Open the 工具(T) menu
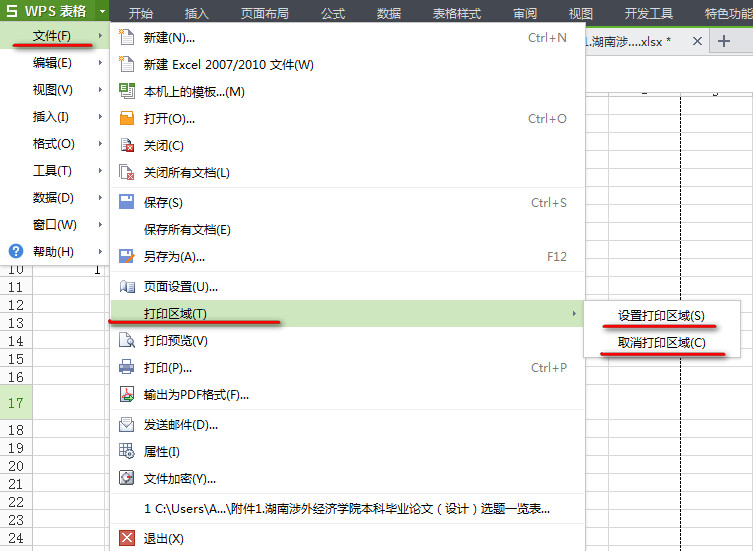Screen dimensions: 753x551 pyautogui.click(x=54, y=171)
